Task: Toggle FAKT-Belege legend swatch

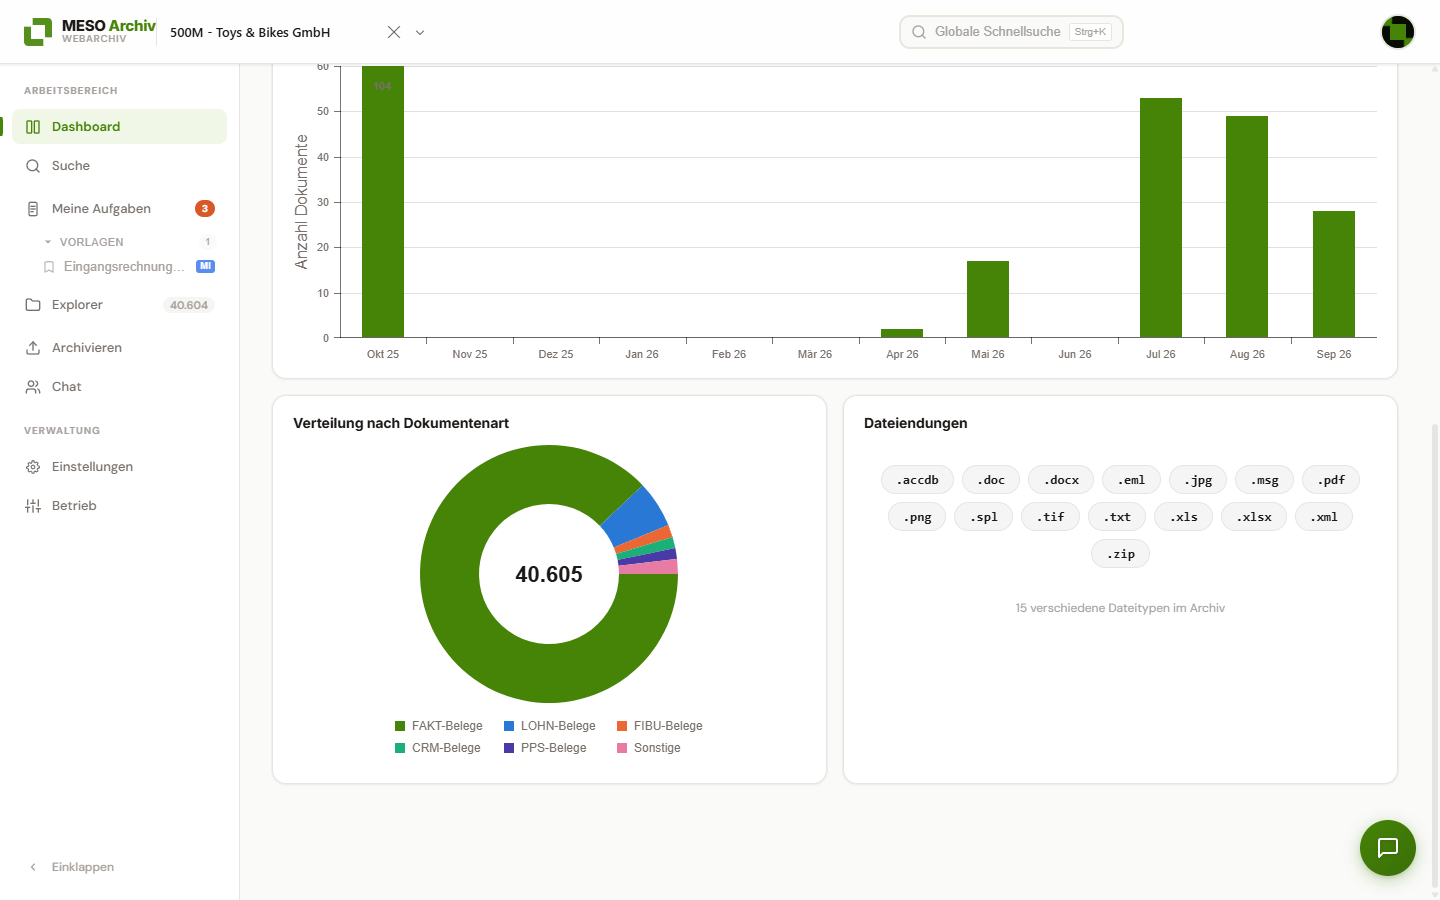Action: tap(400, 726)
